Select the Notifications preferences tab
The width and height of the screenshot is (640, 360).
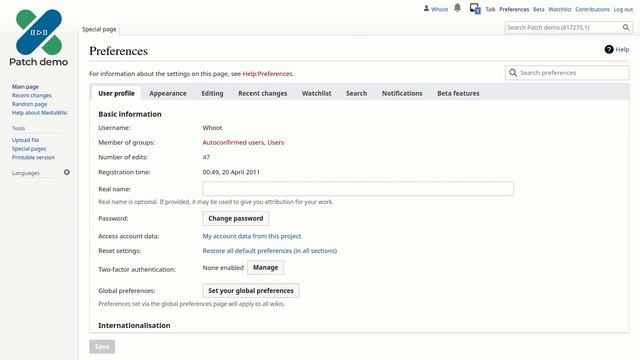pyautogui.click(x=402, y=93)
